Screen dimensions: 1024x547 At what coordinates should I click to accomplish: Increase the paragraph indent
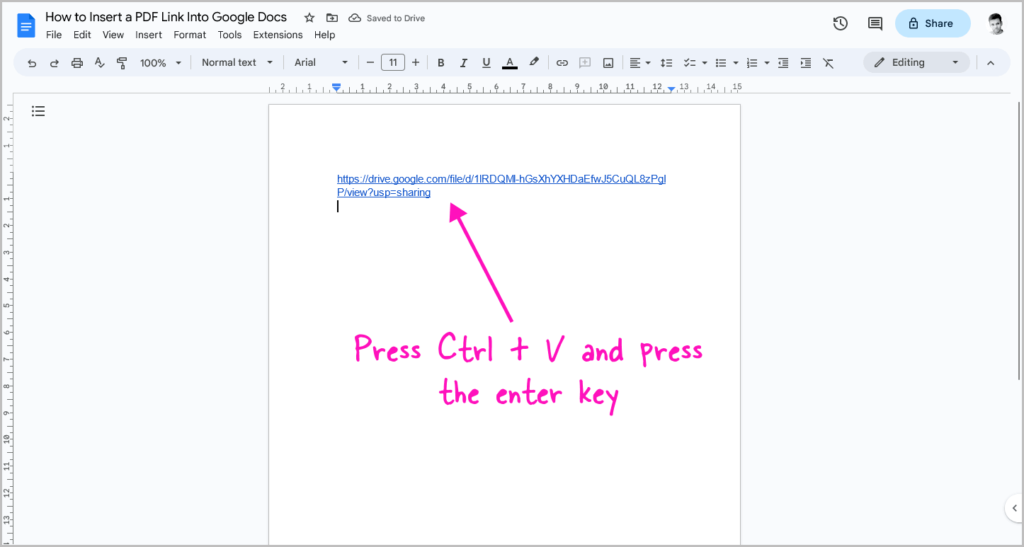[x=806, y=63]
